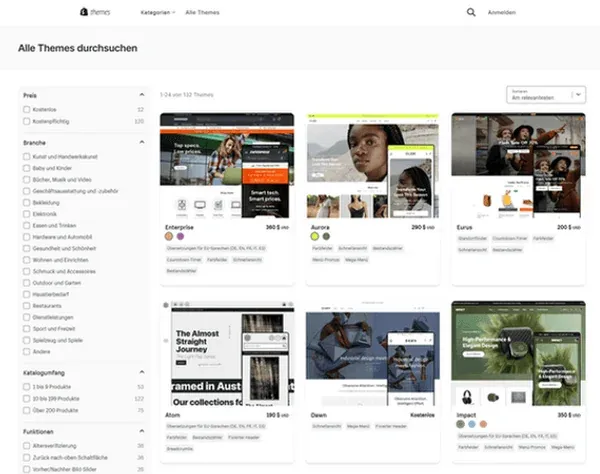Click the Eurus theme title
Image resolution: width=600 pixels, height=474 pixels.
click(464, 227)
